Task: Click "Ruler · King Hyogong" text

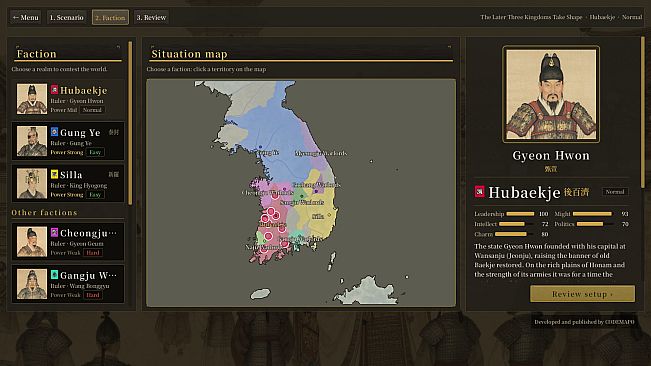Action: (x=79, y=185)
